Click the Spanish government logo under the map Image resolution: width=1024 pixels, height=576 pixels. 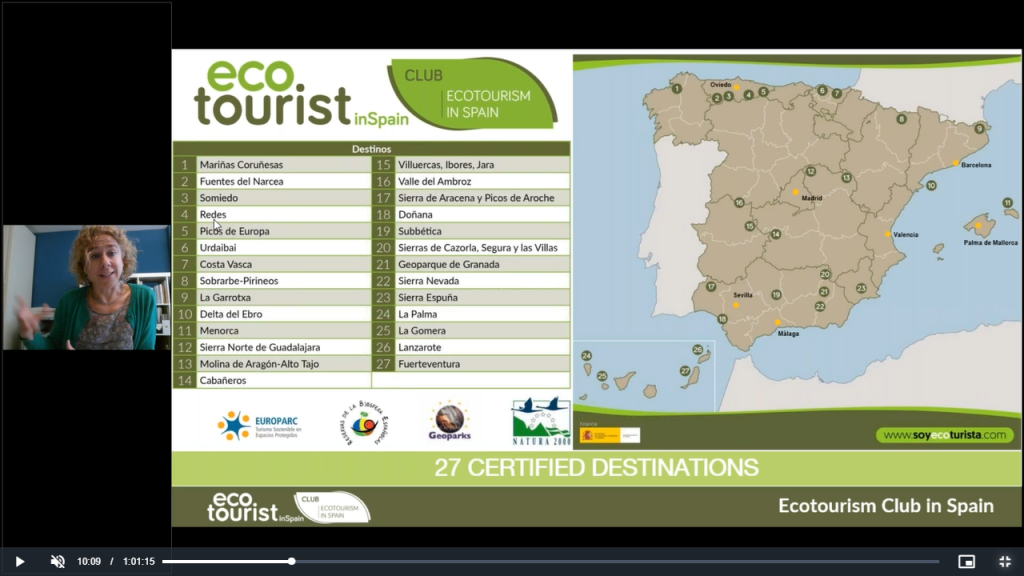click(610, 435)
